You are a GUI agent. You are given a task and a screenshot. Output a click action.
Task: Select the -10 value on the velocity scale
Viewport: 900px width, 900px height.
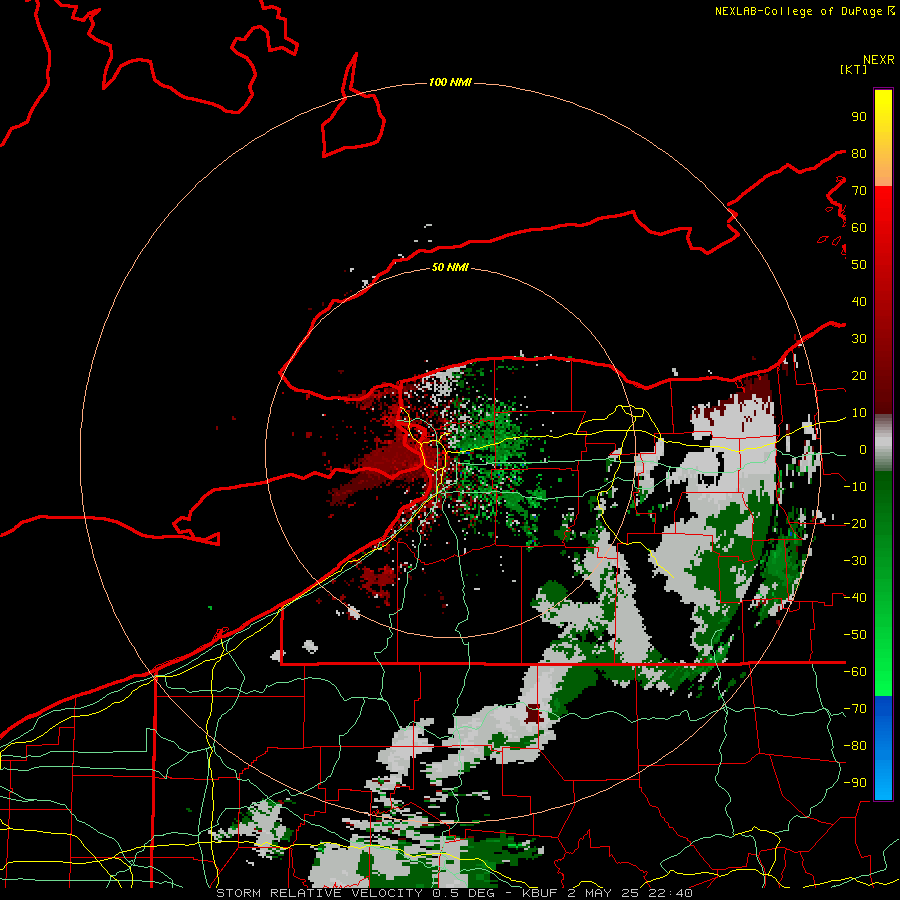pos(855,487)
